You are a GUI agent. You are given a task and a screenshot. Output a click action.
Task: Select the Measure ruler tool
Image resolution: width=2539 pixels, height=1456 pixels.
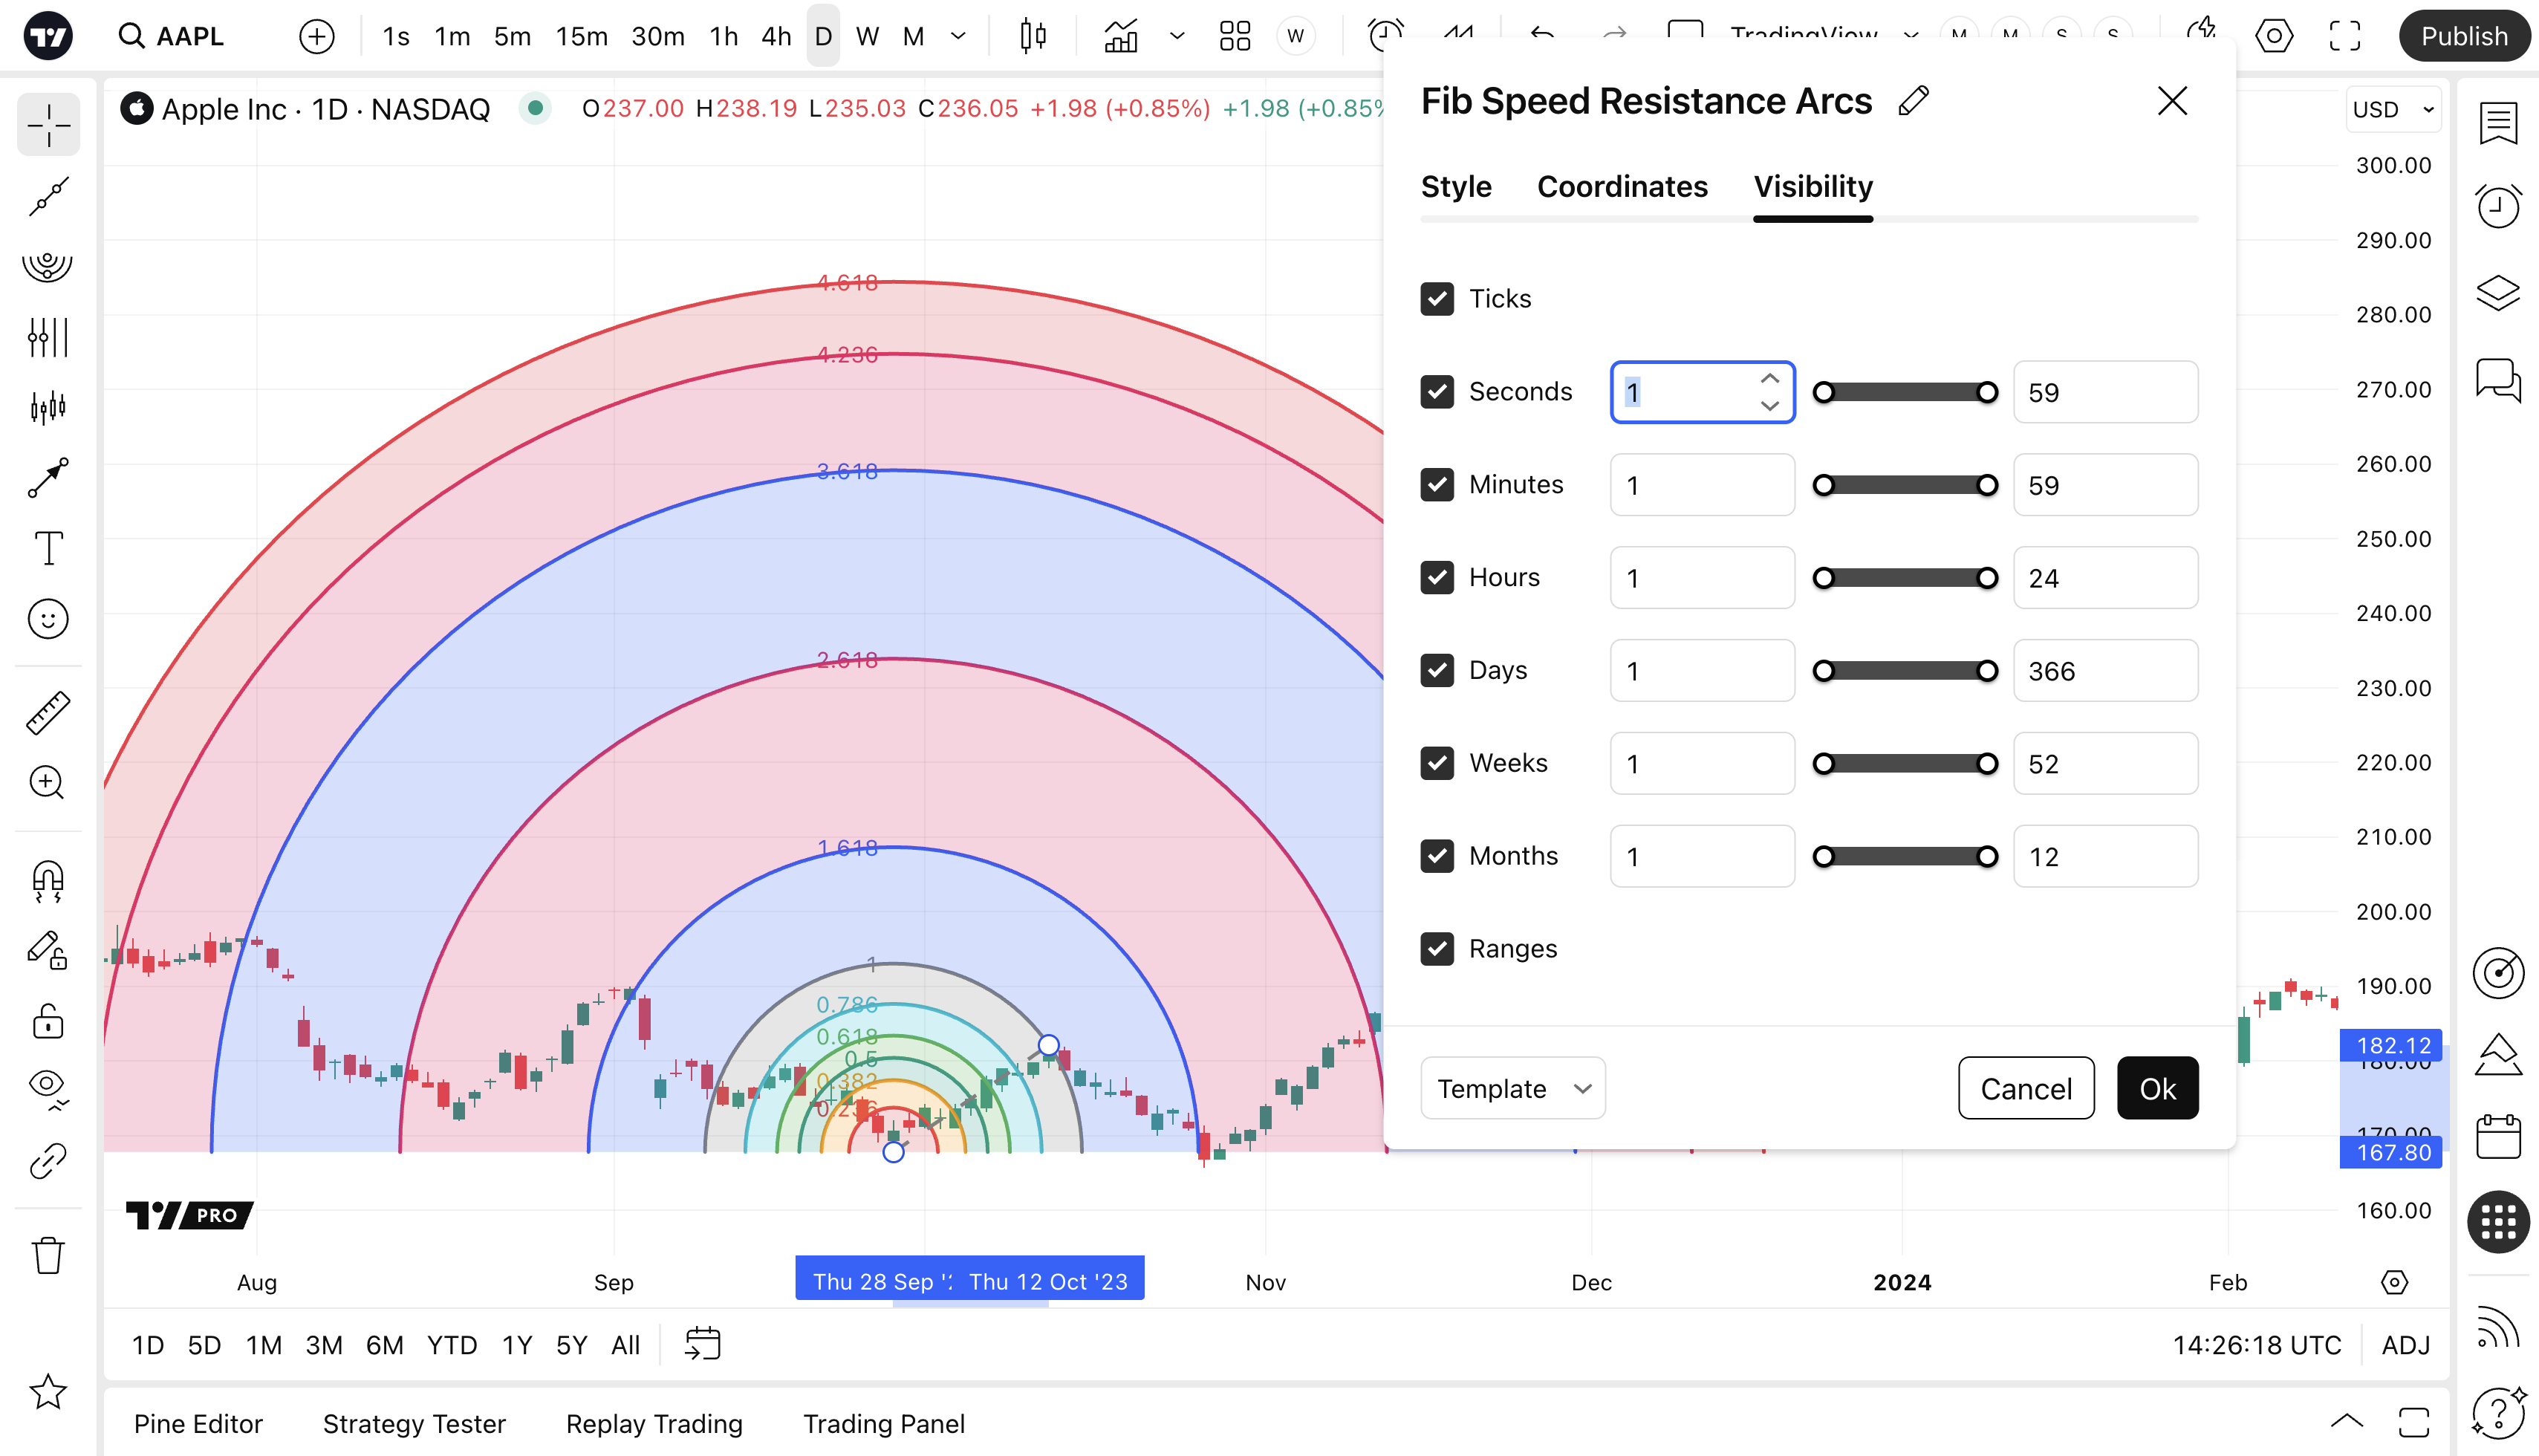[47, 713]
